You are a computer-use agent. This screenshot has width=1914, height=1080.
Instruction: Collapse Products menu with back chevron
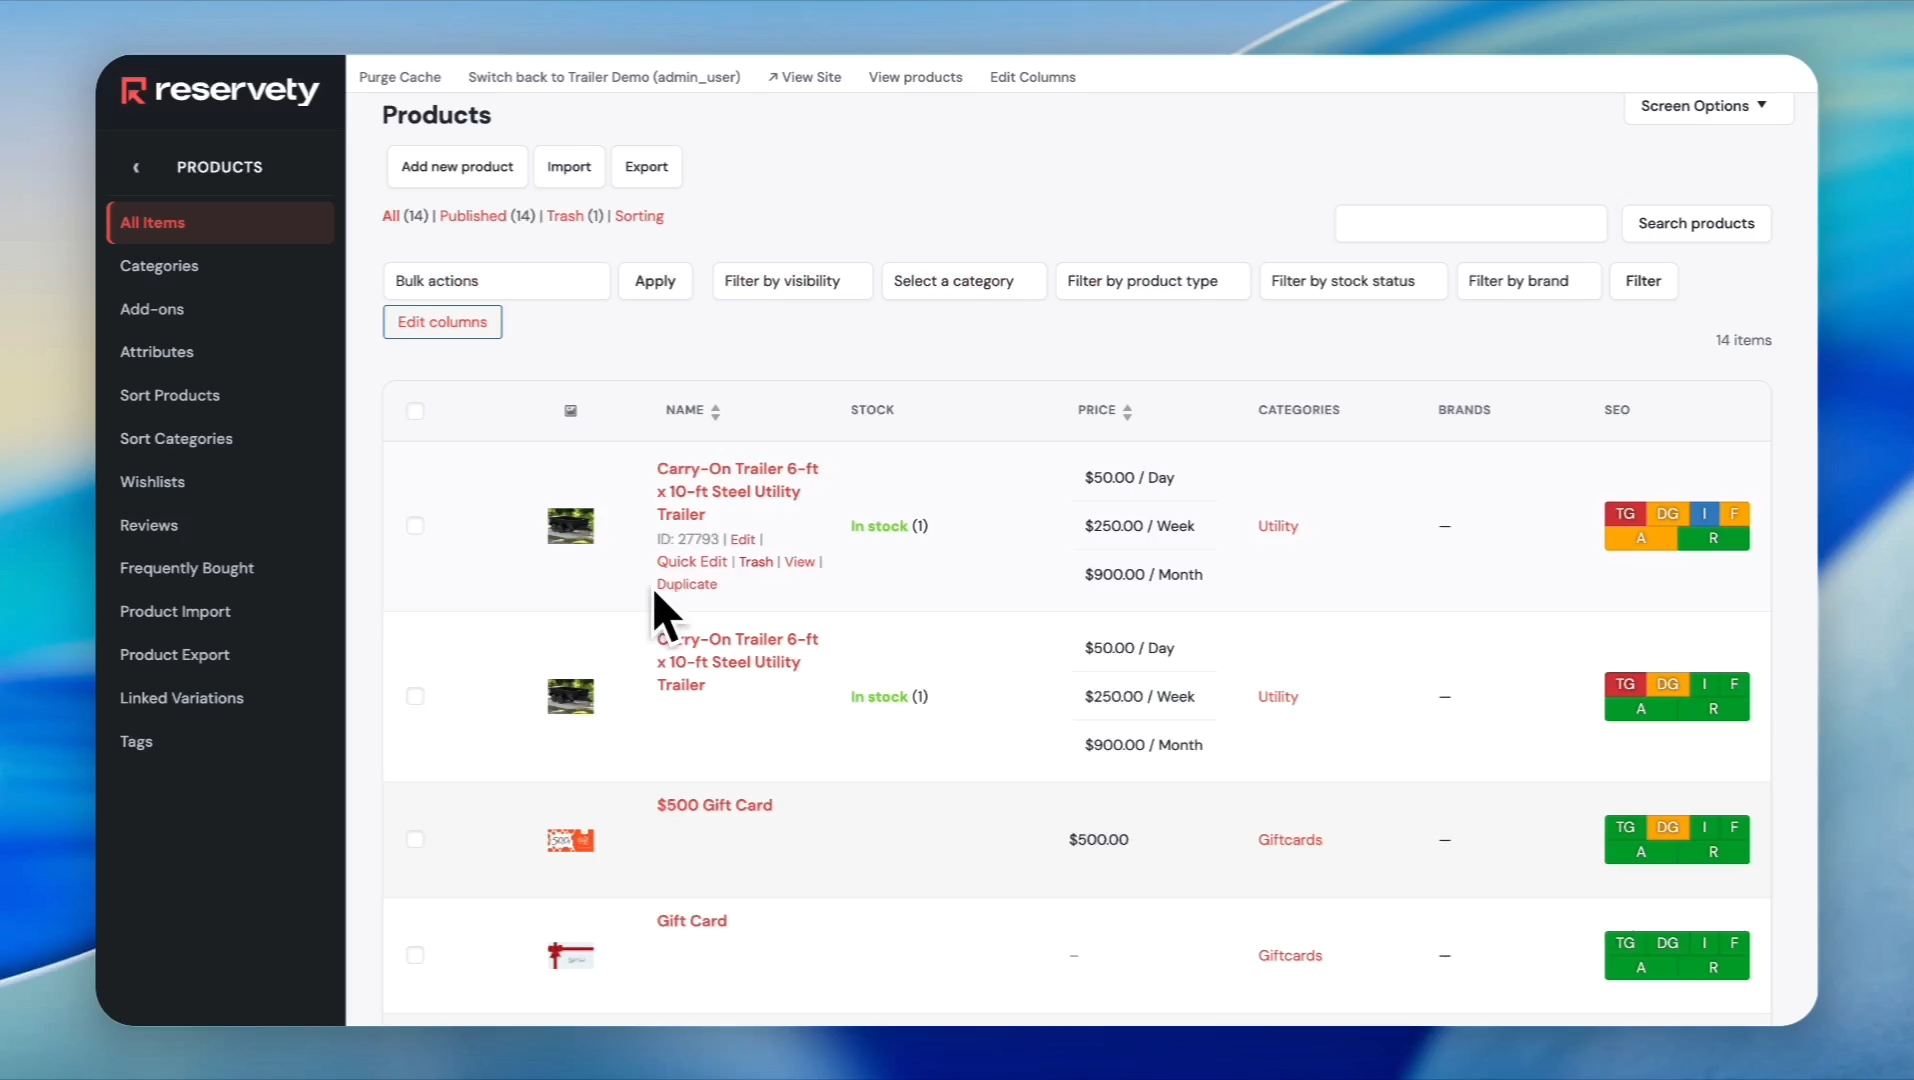[x=136, y=167]
